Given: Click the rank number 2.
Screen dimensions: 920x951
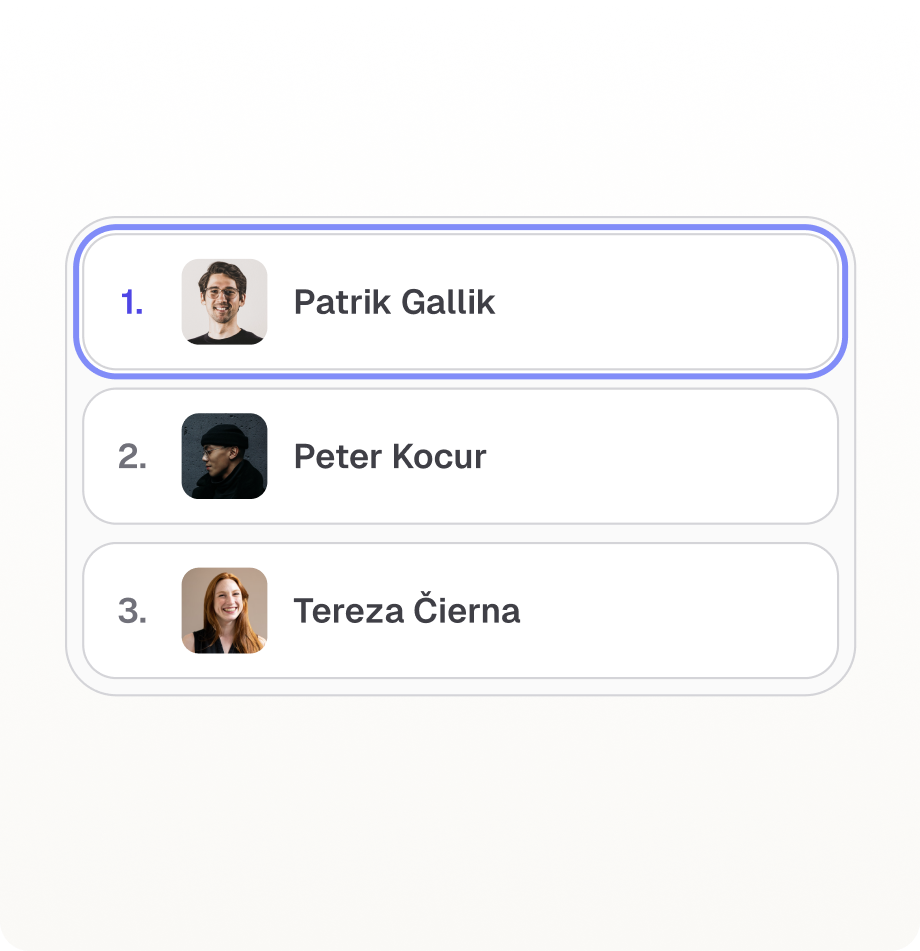Looking at the screenshot, I should click(x=132, y=456).
